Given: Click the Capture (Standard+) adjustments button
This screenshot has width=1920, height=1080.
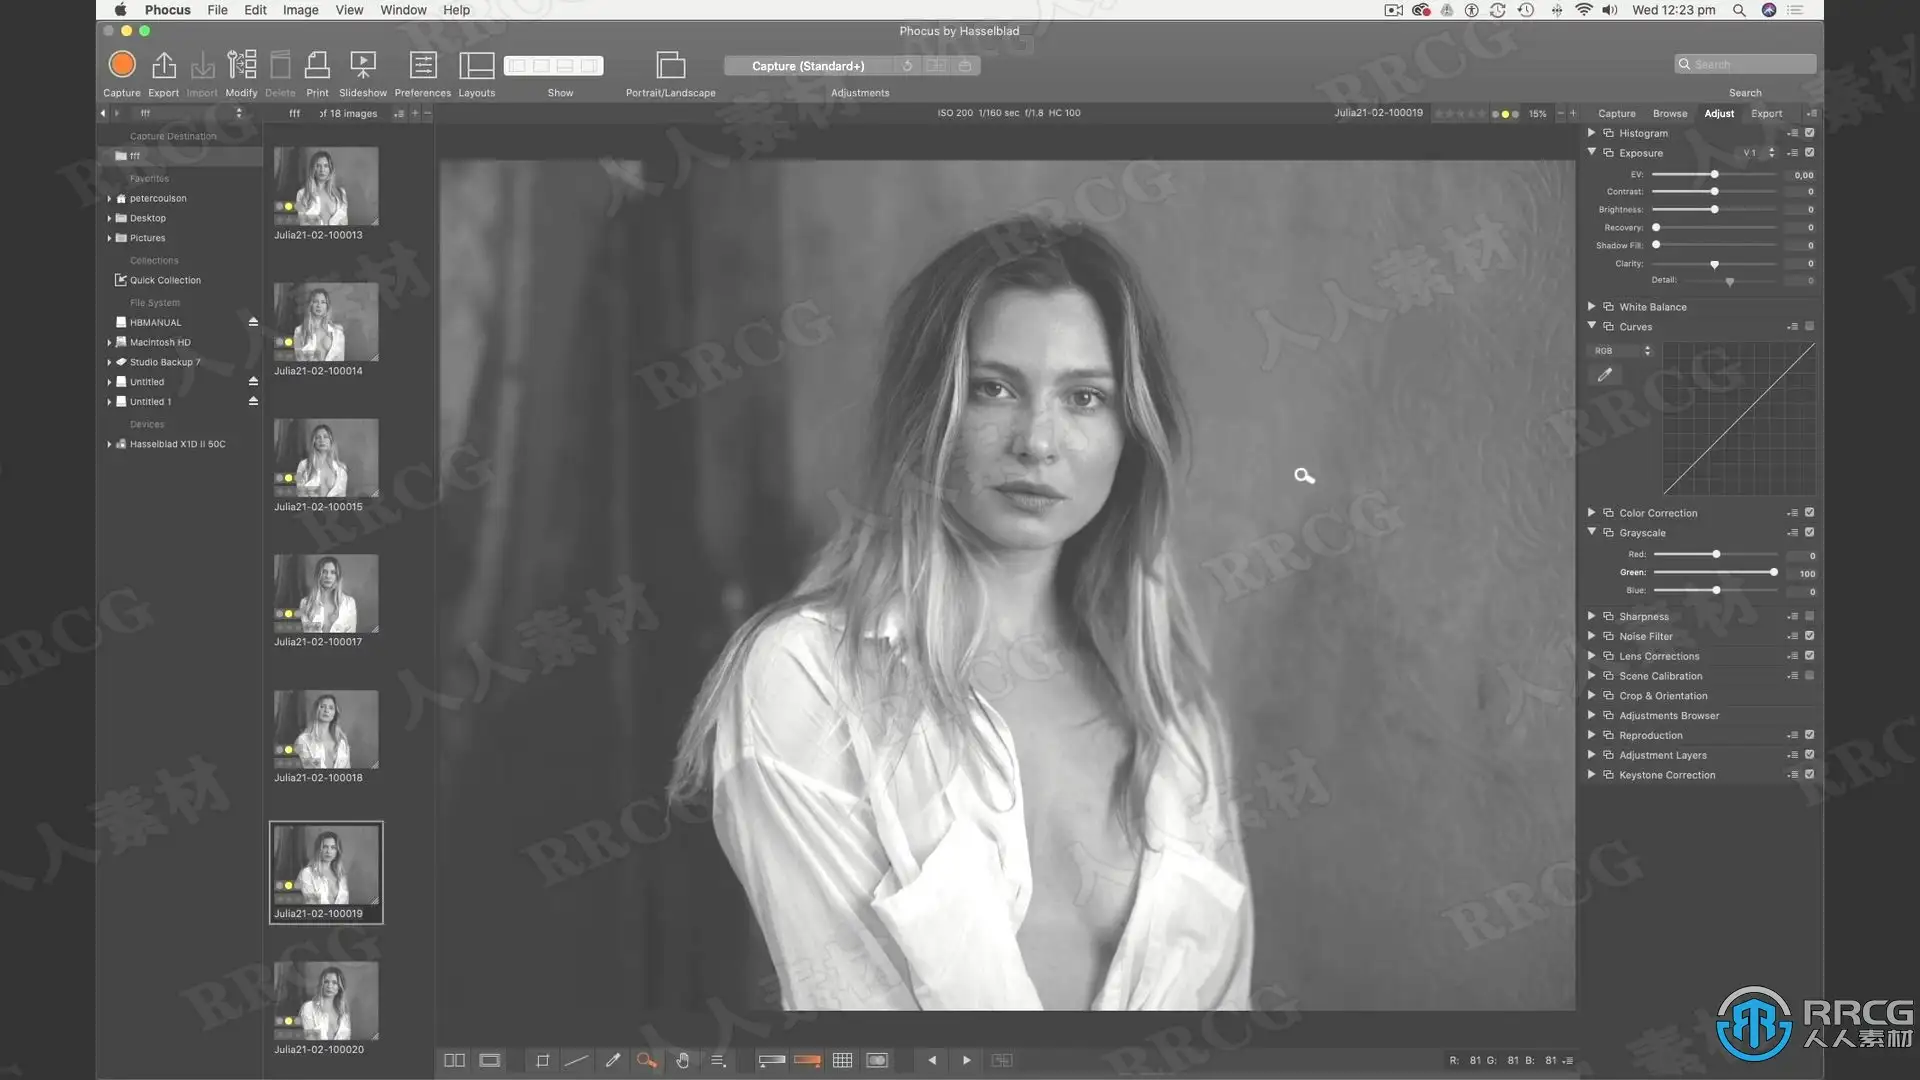Looking at the screenshot, I should [x=808, y=66].
